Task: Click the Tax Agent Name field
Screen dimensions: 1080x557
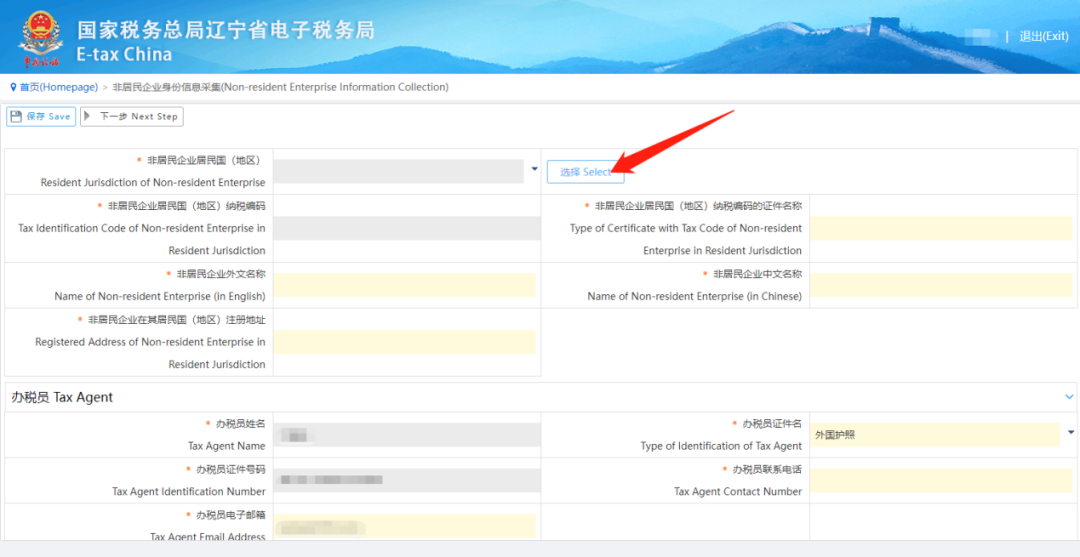Action: click(405, 435)
